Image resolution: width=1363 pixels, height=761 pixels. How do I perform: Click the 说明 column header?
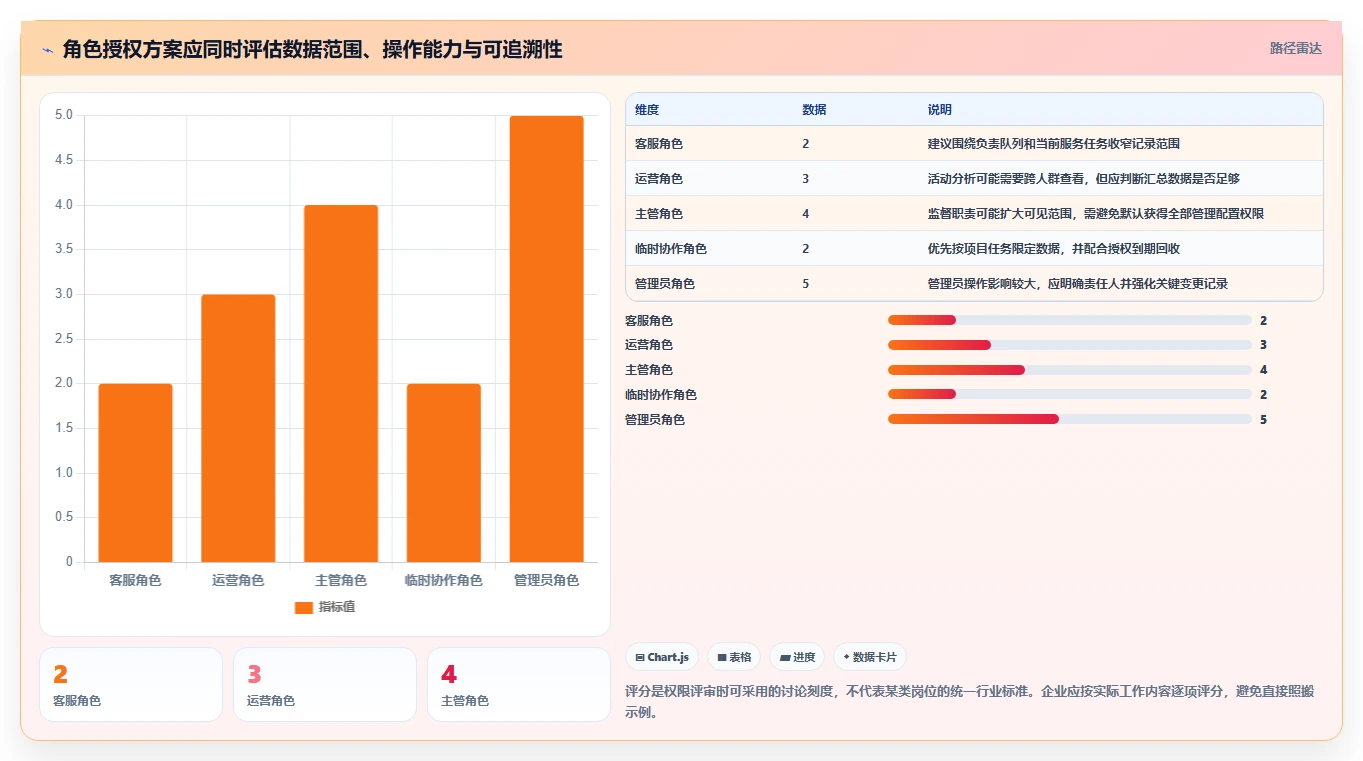[x=940, y=110]
